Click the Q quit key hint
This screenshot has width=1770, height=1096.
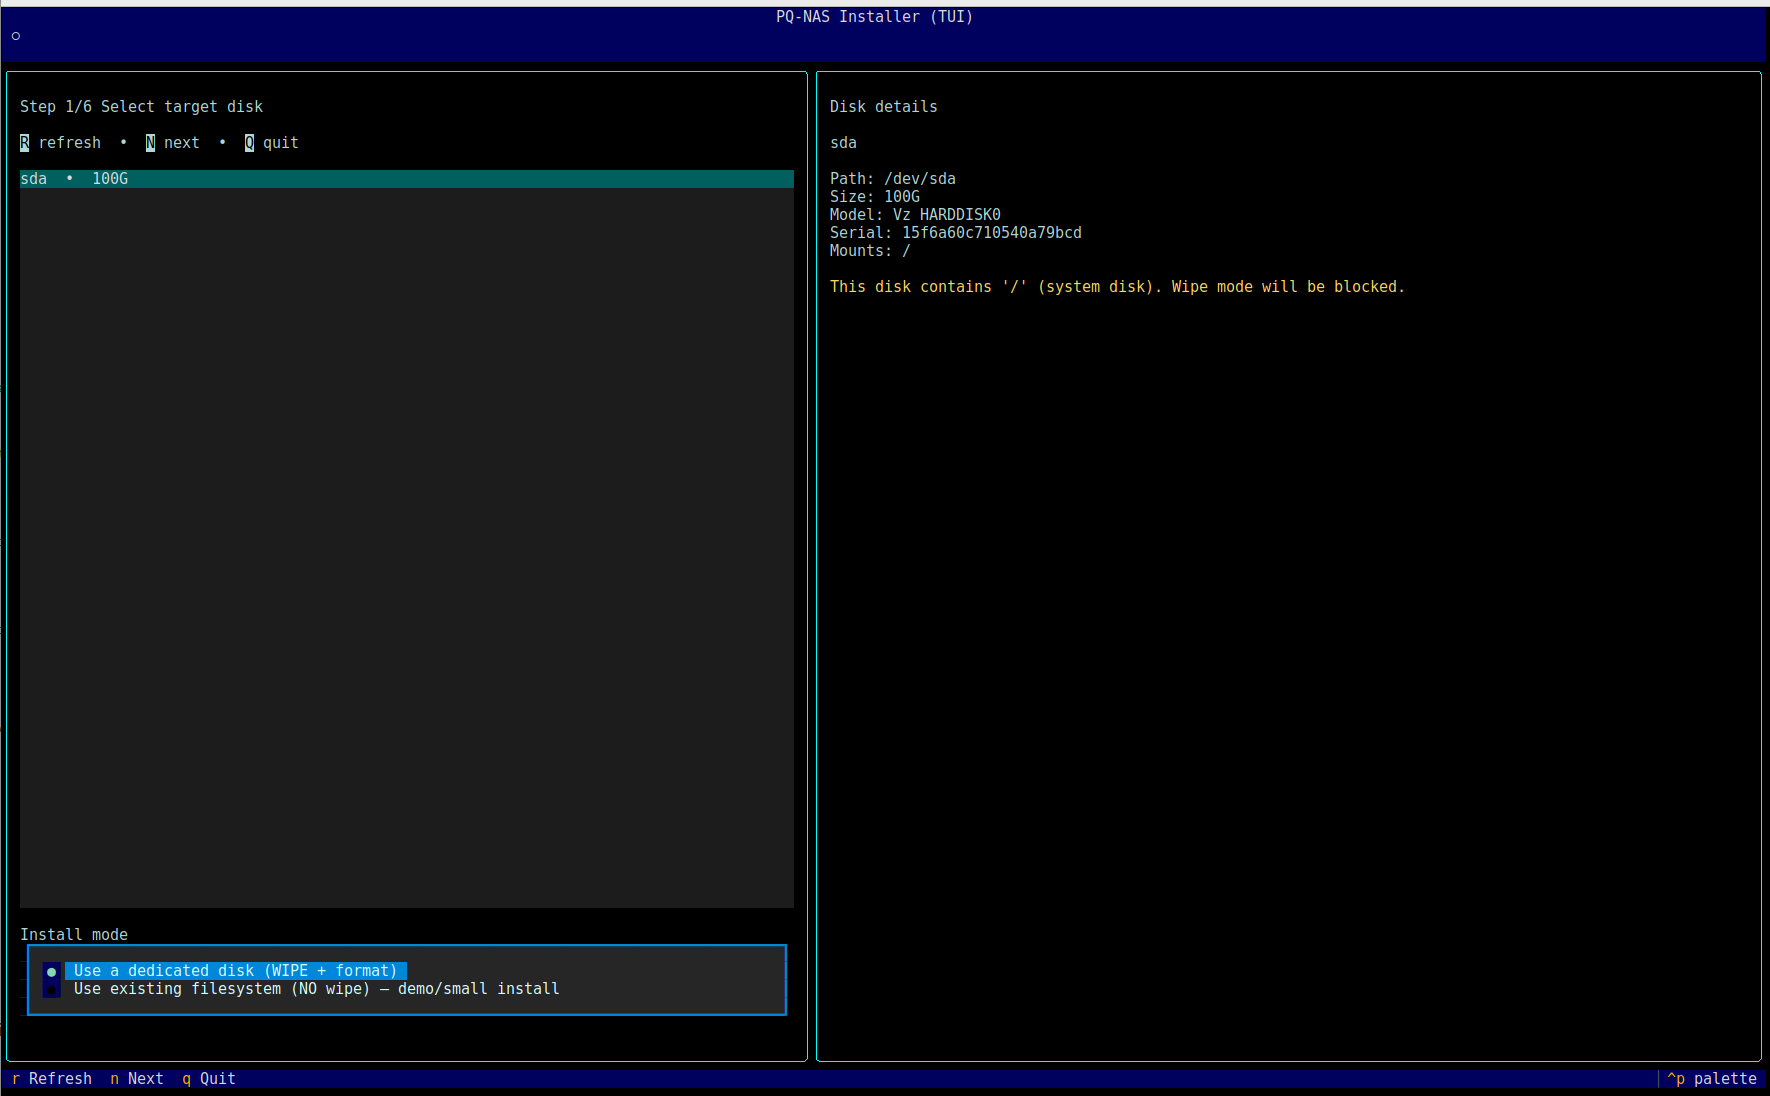coord(272,143)
